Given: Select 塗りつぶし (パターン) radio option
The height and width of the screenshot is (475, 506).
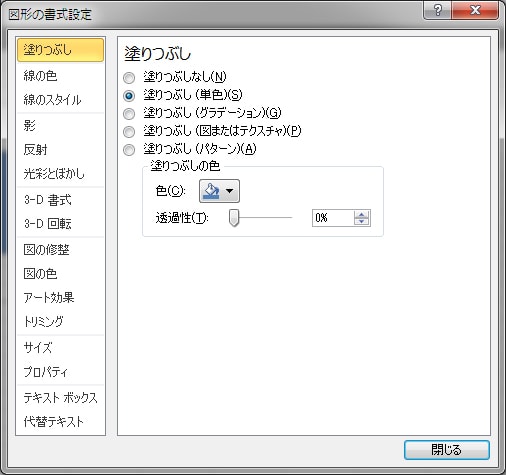Looking at the screenshot, I should coord(129,150).
